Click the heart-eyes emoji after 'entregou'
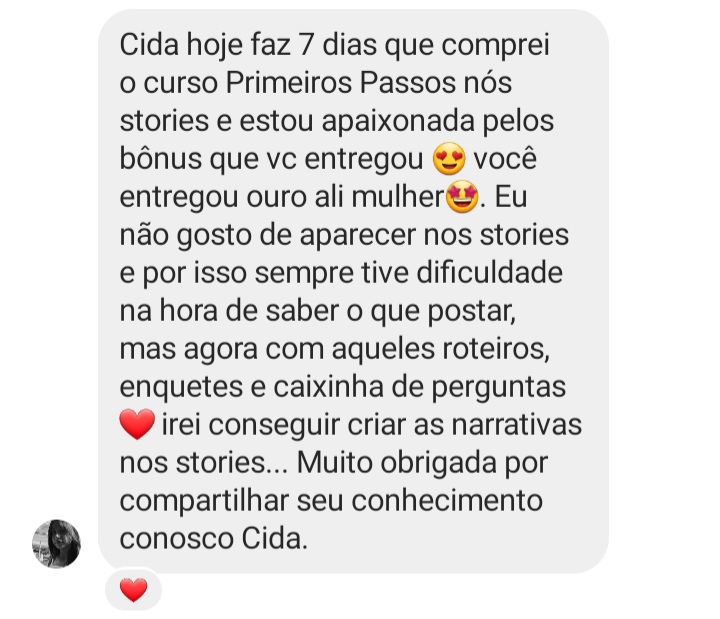The width and height of the screenshot is (720, 619). [x=449, y=159]
